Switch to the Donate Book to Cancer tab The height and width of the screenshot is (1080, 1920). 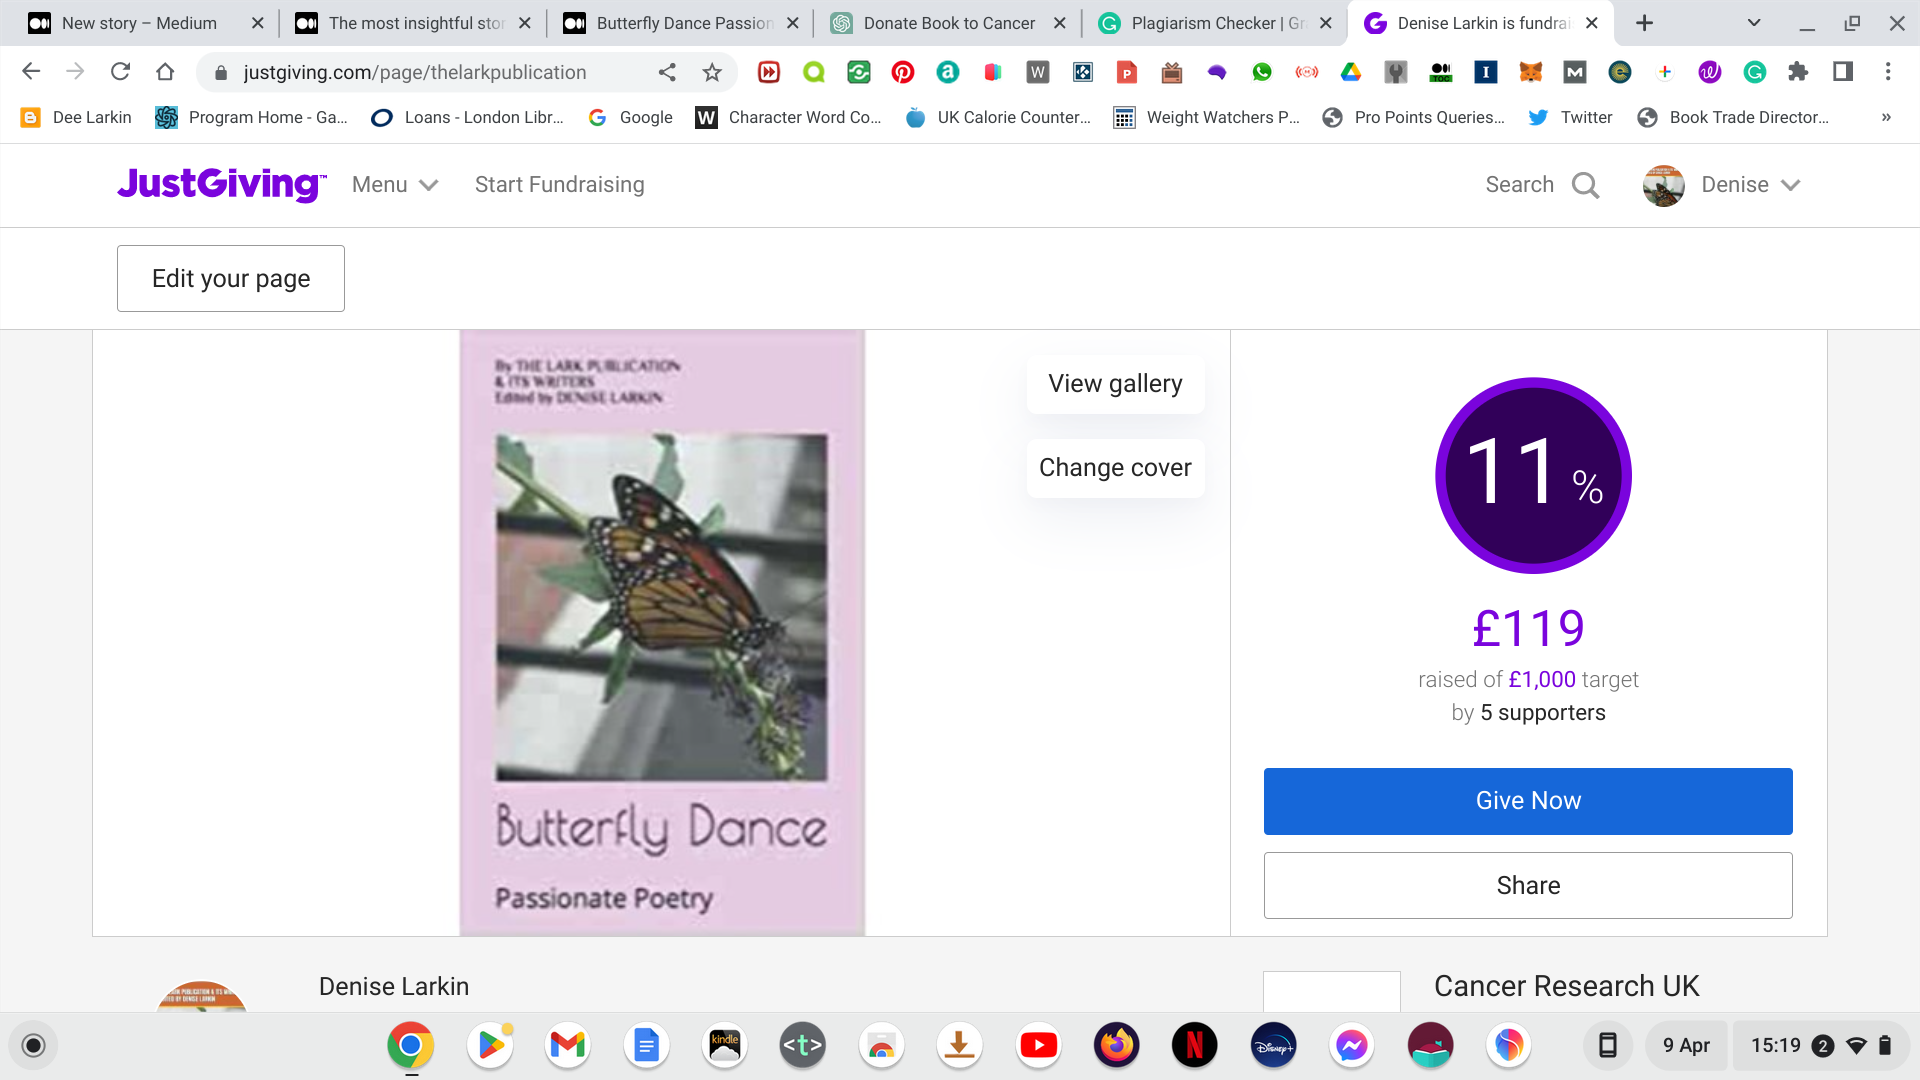pyautogui.click(x=948, y=23)
